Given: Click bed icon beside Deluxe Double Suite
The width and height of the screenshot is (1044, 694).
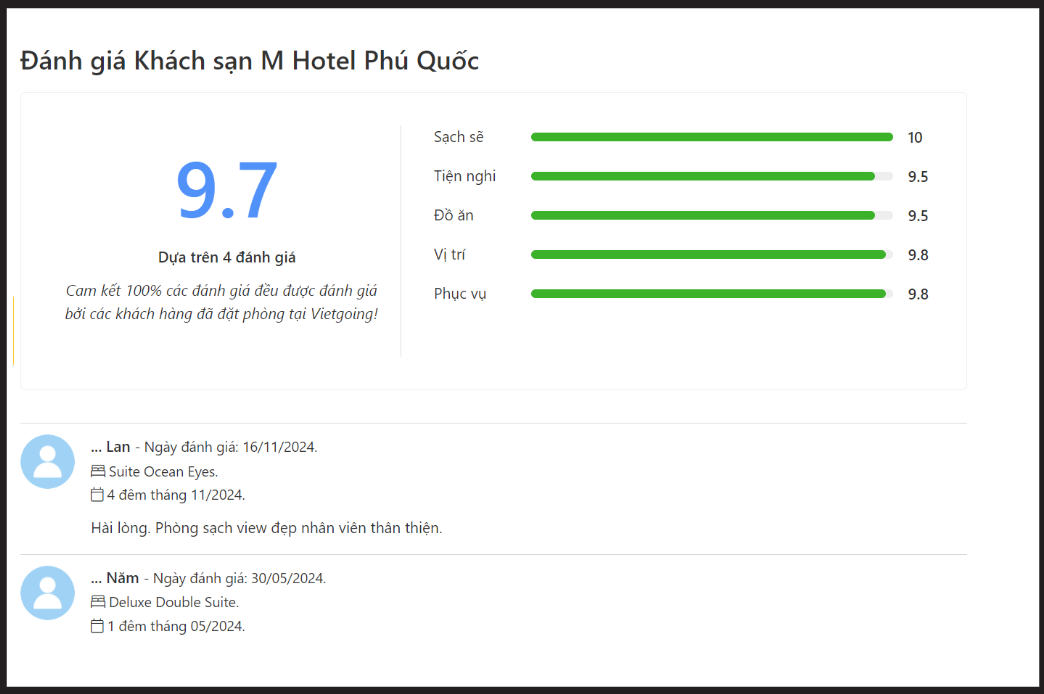Looking at the screenshot, I should pyautogui.click(x=98, y=602).
